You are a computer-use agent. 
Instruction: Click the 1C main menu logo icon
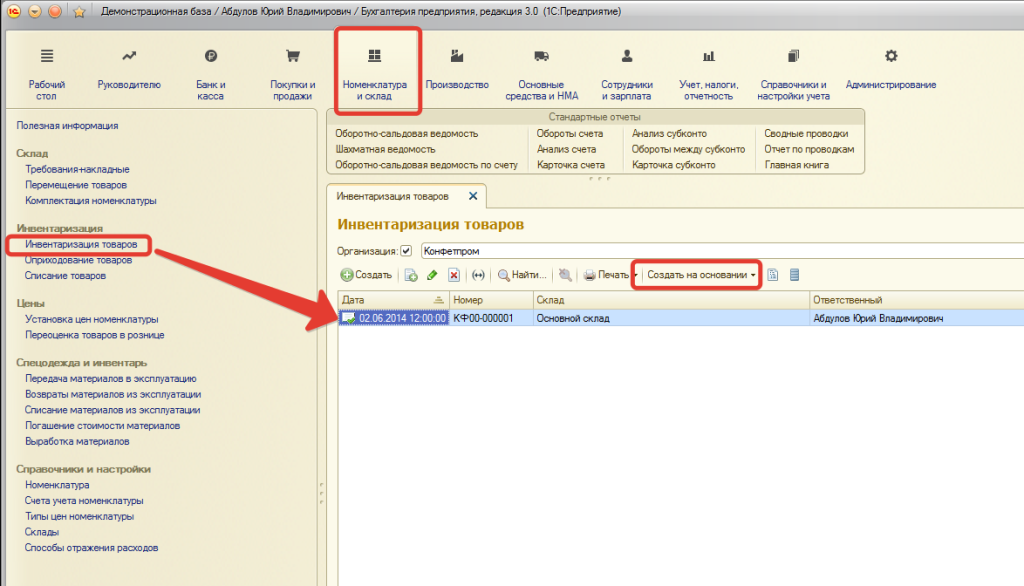[14, 11]
